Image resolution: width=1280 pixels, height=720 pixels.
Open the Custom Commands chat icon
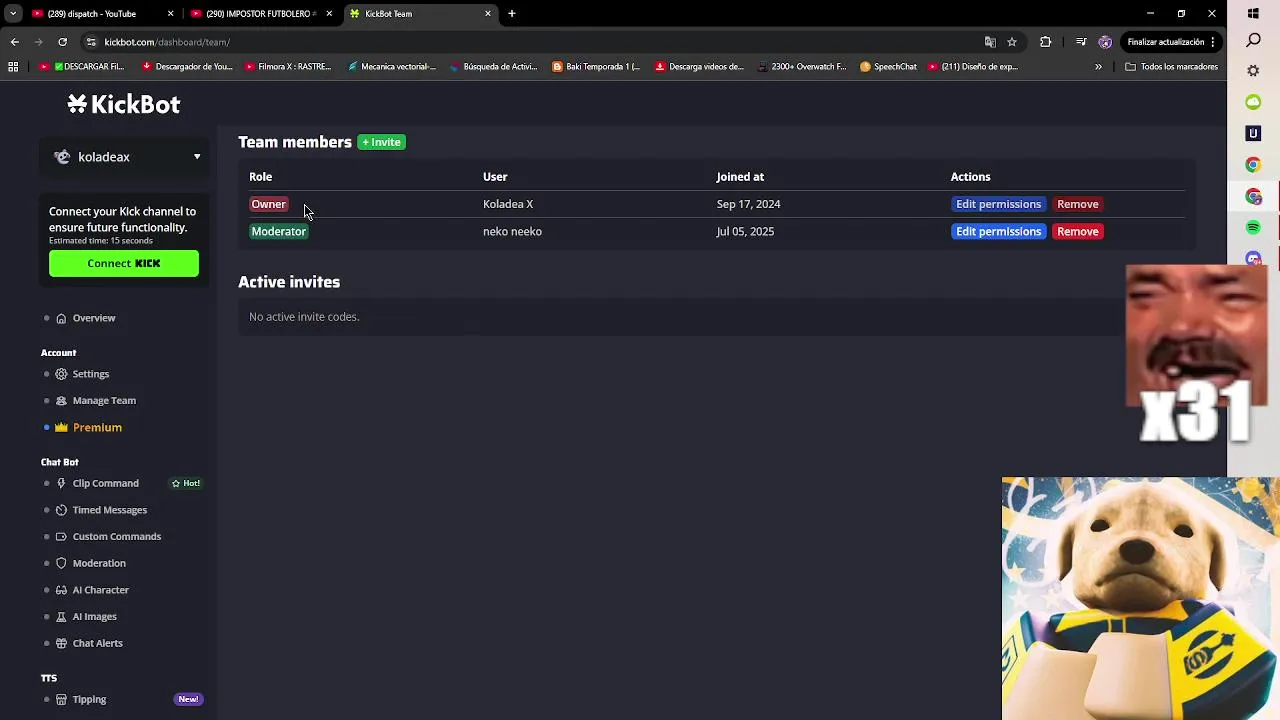[61, 537]
